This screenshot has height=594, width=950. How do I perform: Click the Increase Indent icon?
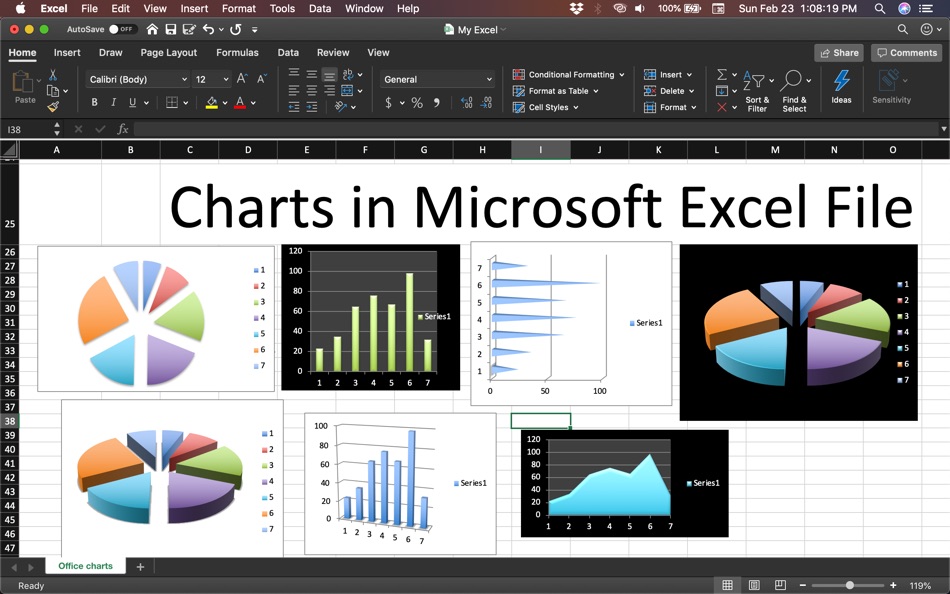tap(311, 107)
